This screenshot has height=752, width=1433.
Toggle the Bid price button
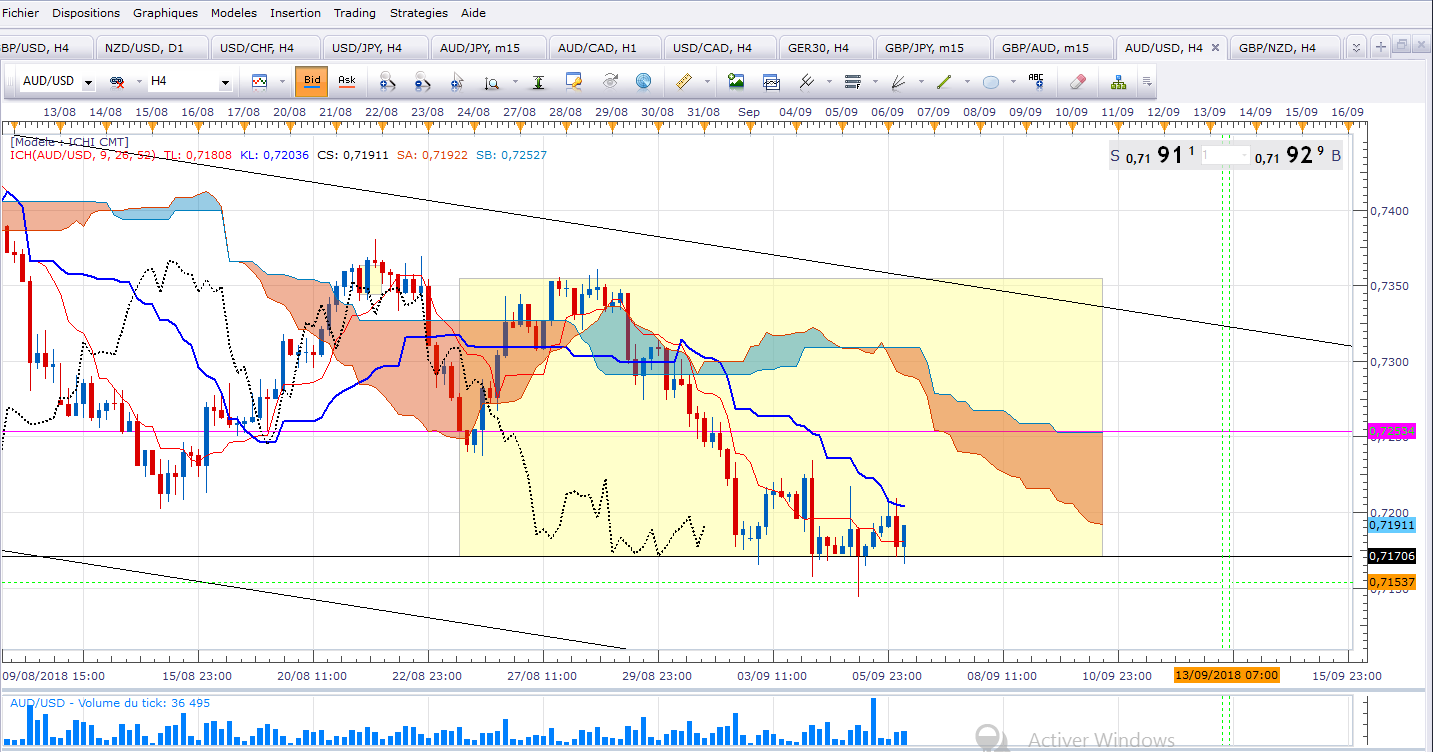pyautogui.click(x=312, y=81)
